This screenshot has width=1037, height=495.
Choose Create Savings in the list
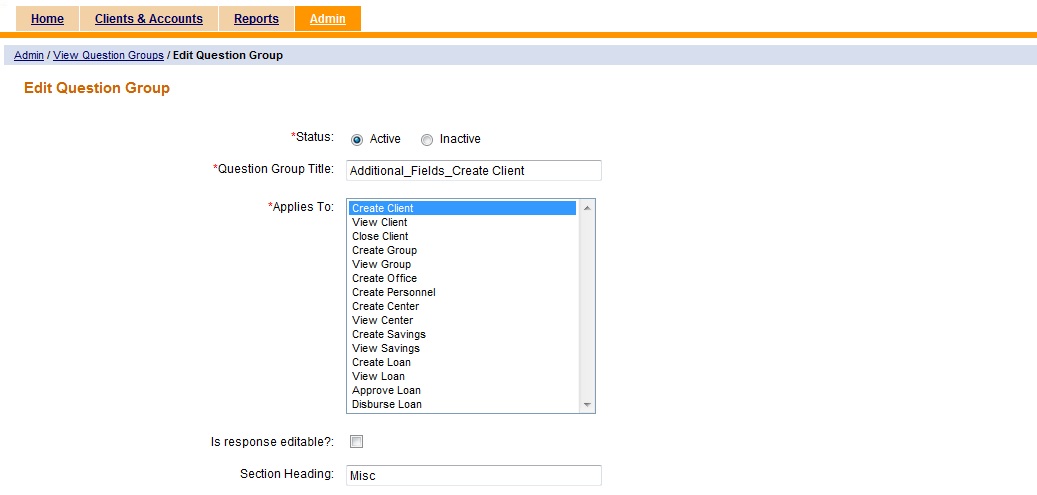coord(388,334)
